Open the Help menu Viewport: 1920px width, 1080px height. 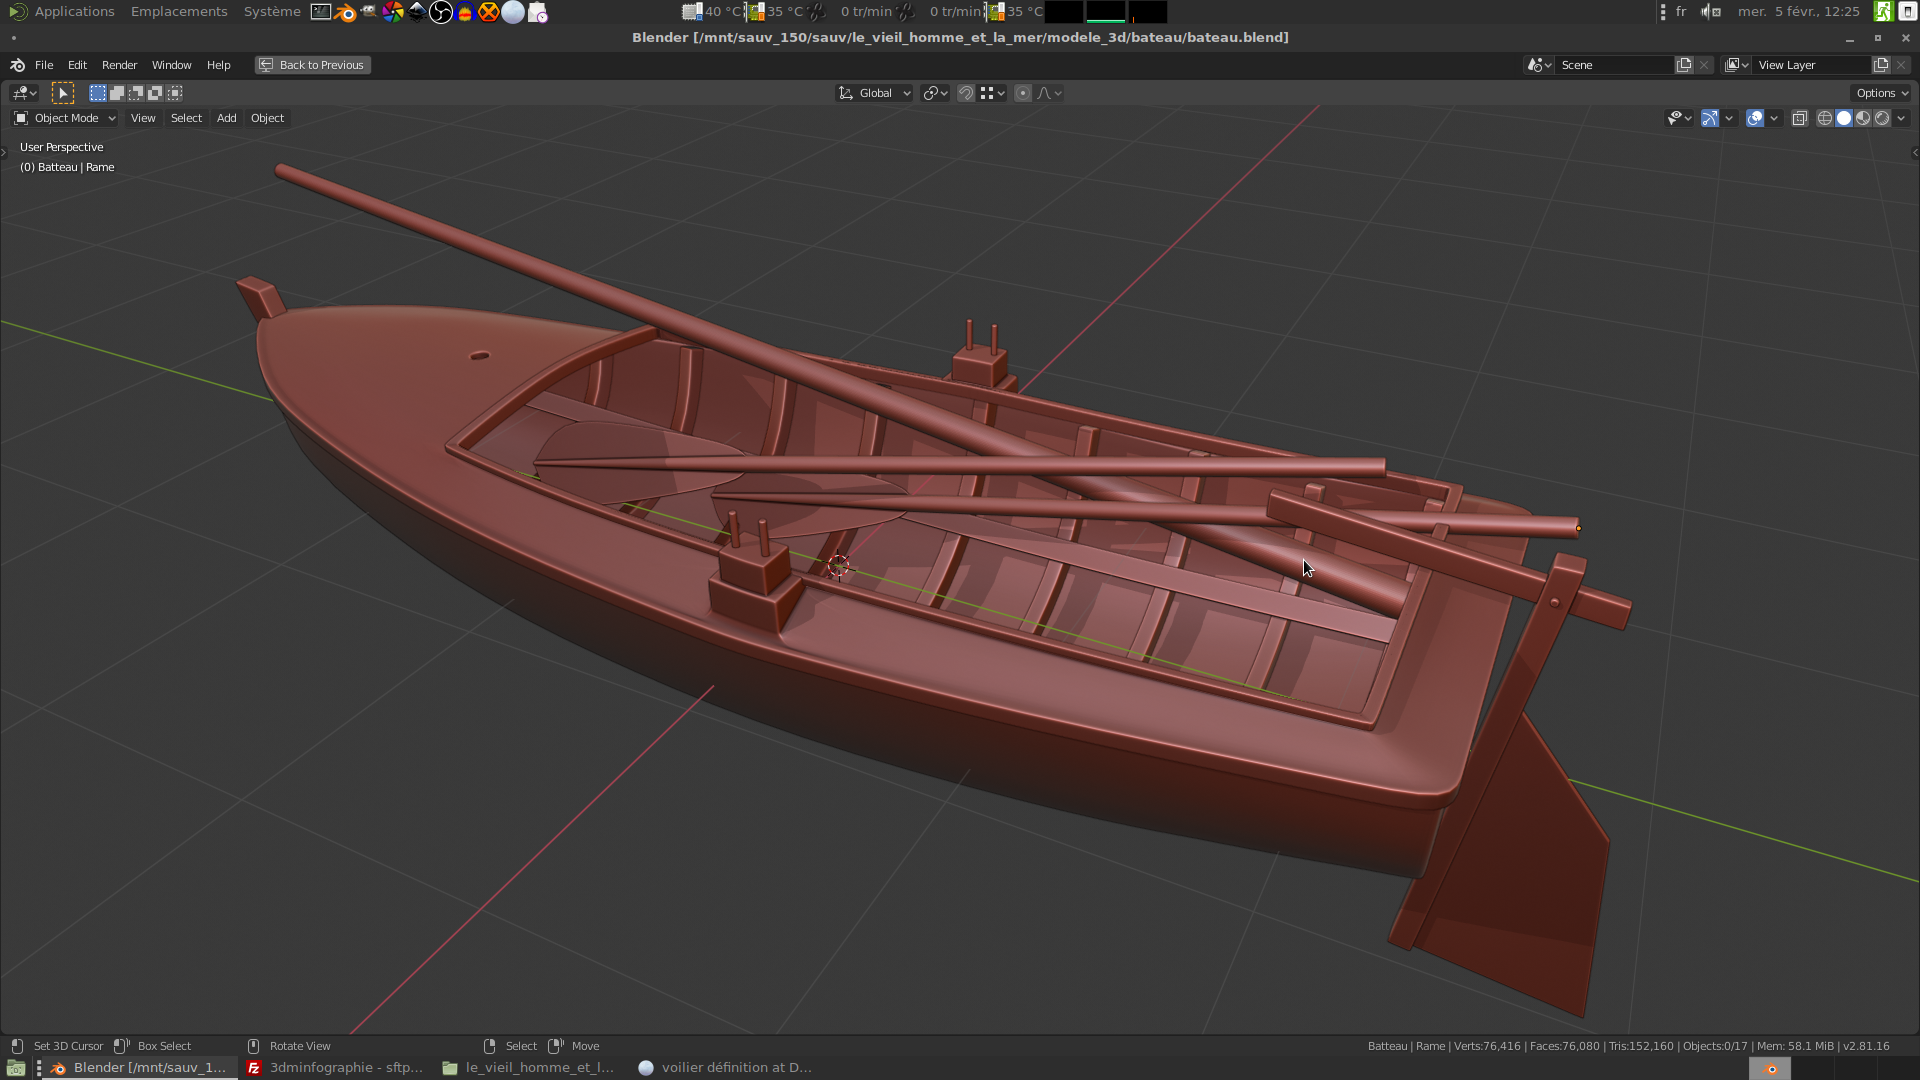[x=218, y=65]
